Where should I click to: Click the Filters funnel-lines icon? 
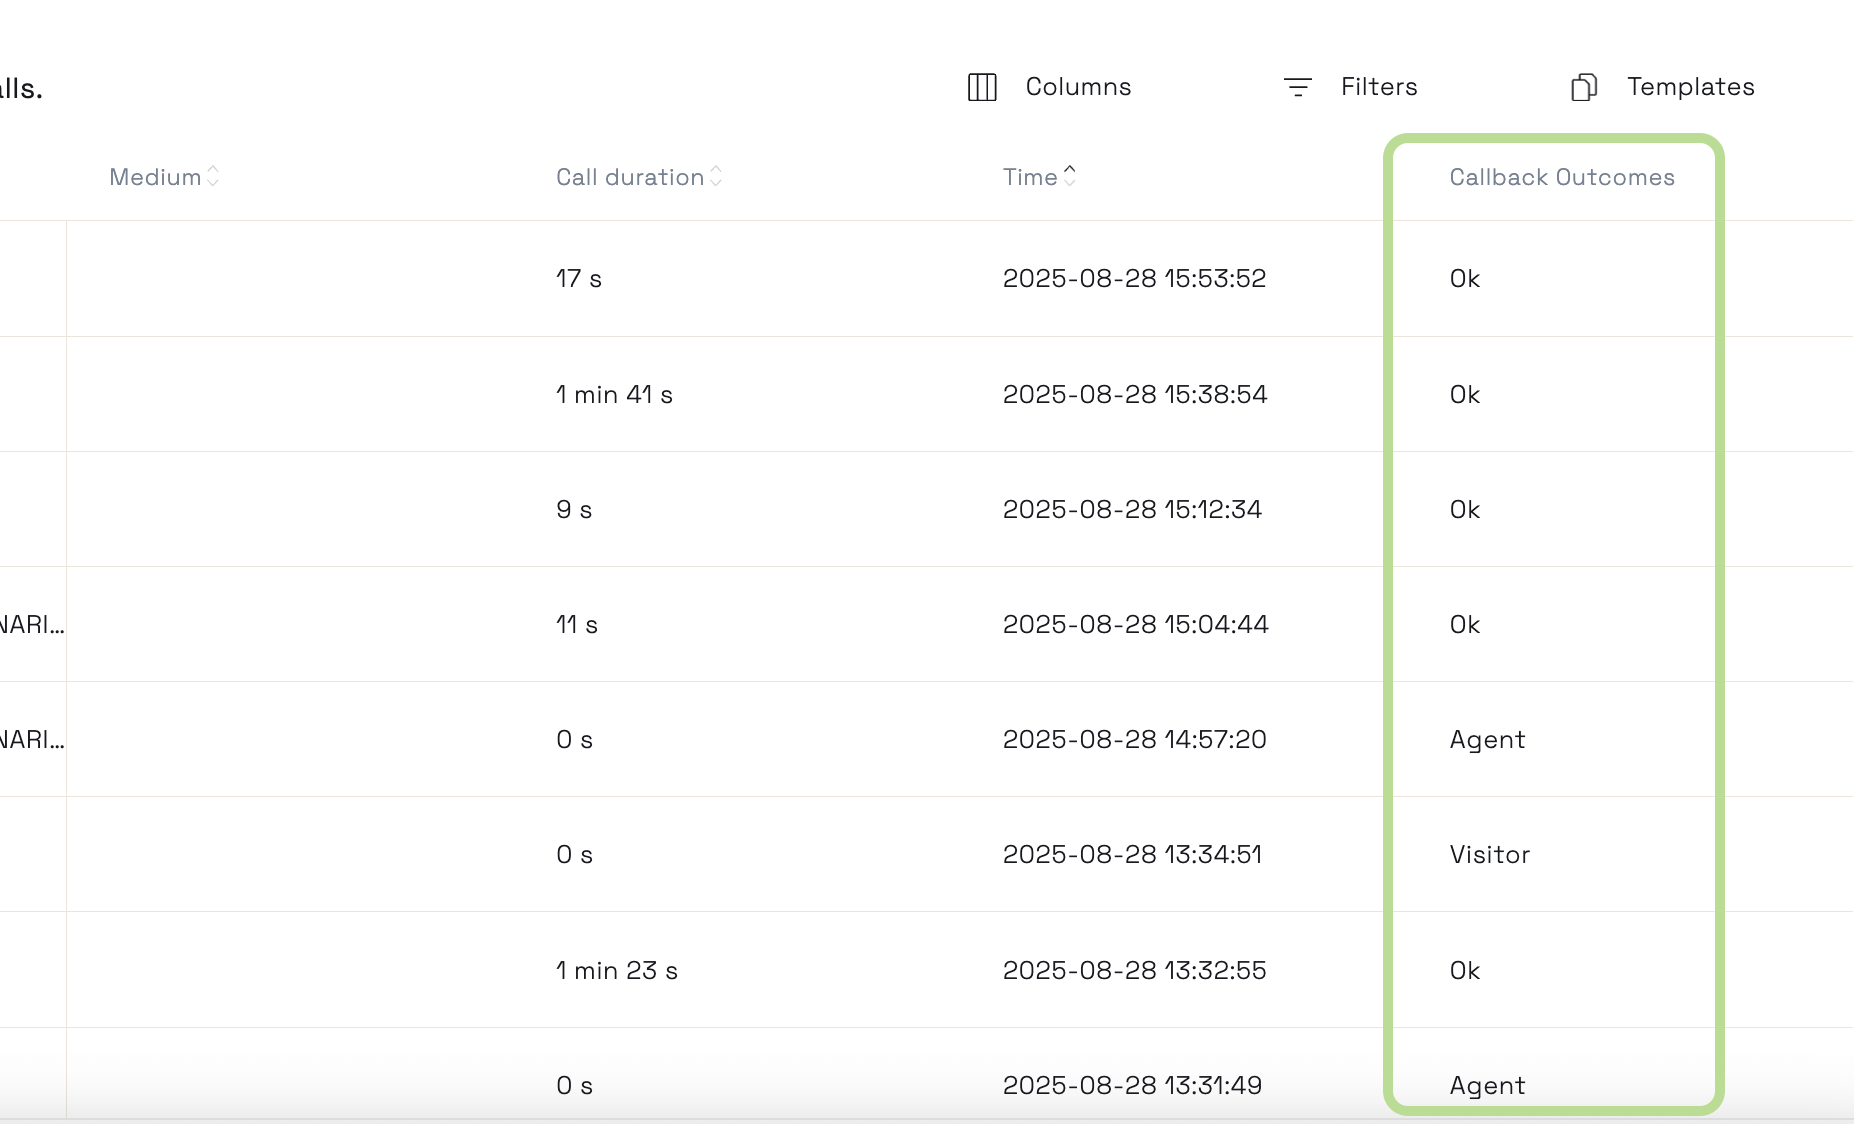point(1297,87)
